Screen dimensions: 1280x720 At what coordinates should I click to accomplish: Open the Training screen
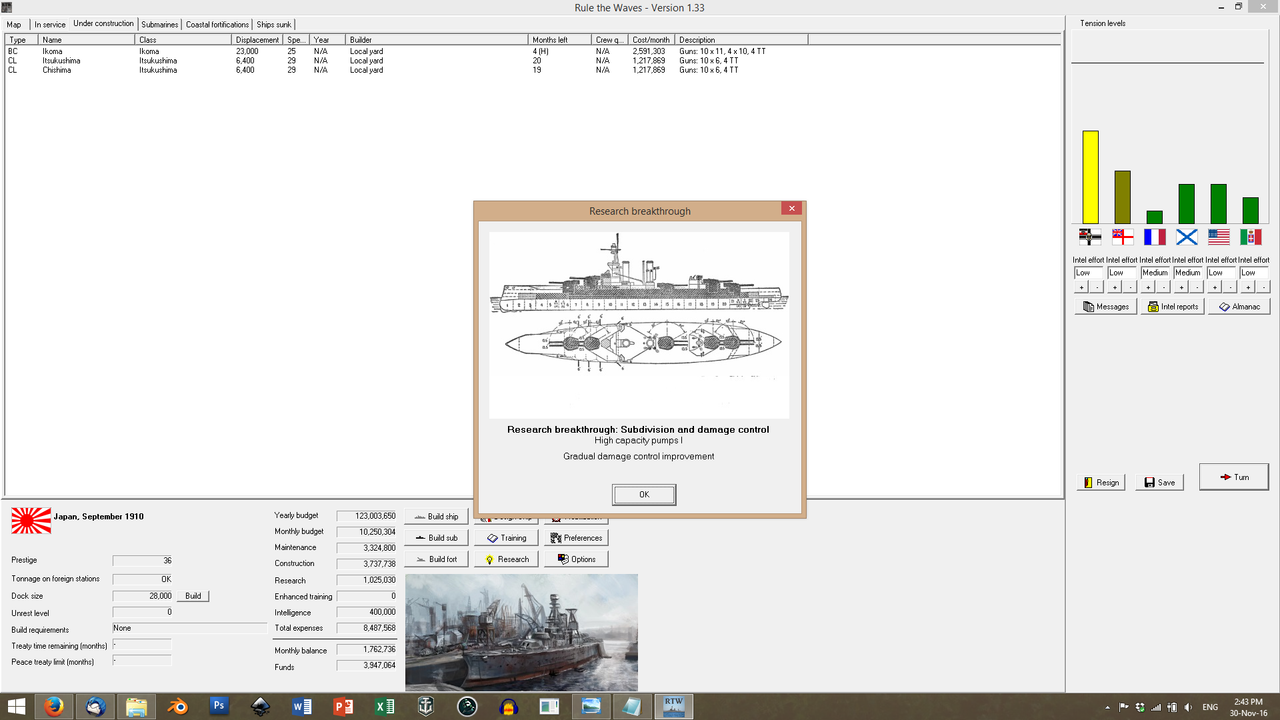click(507, 538)
